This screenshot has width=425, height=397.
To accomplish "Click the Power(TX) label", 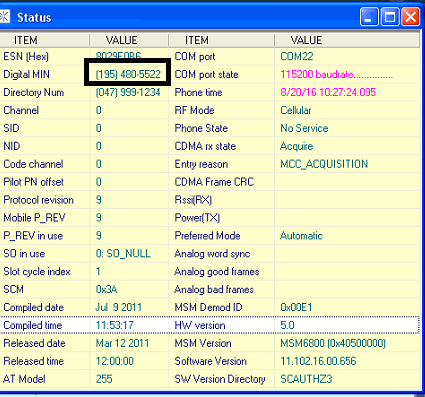I will point(197,218).
